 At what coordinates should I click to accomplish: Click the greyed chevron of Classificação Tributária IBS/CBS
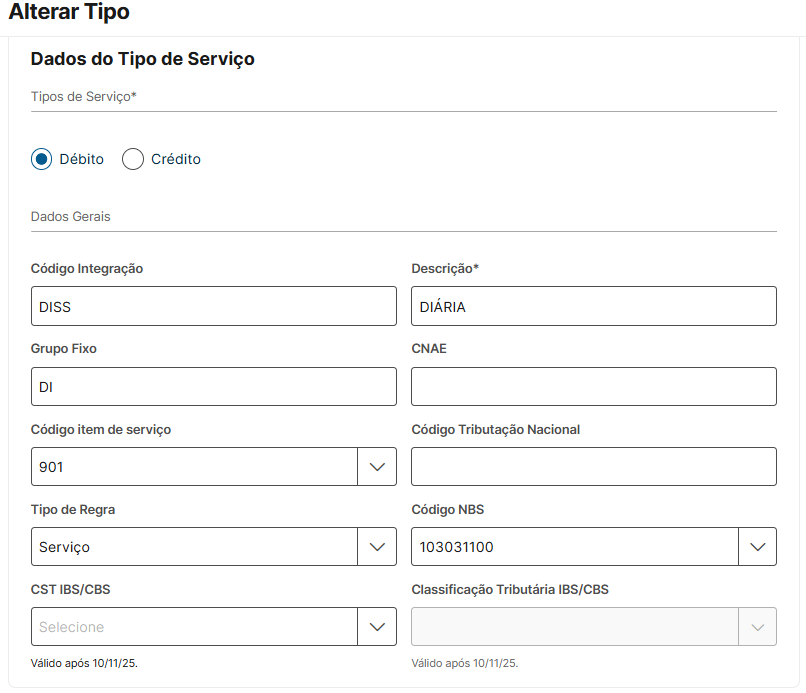pos(757,627)
